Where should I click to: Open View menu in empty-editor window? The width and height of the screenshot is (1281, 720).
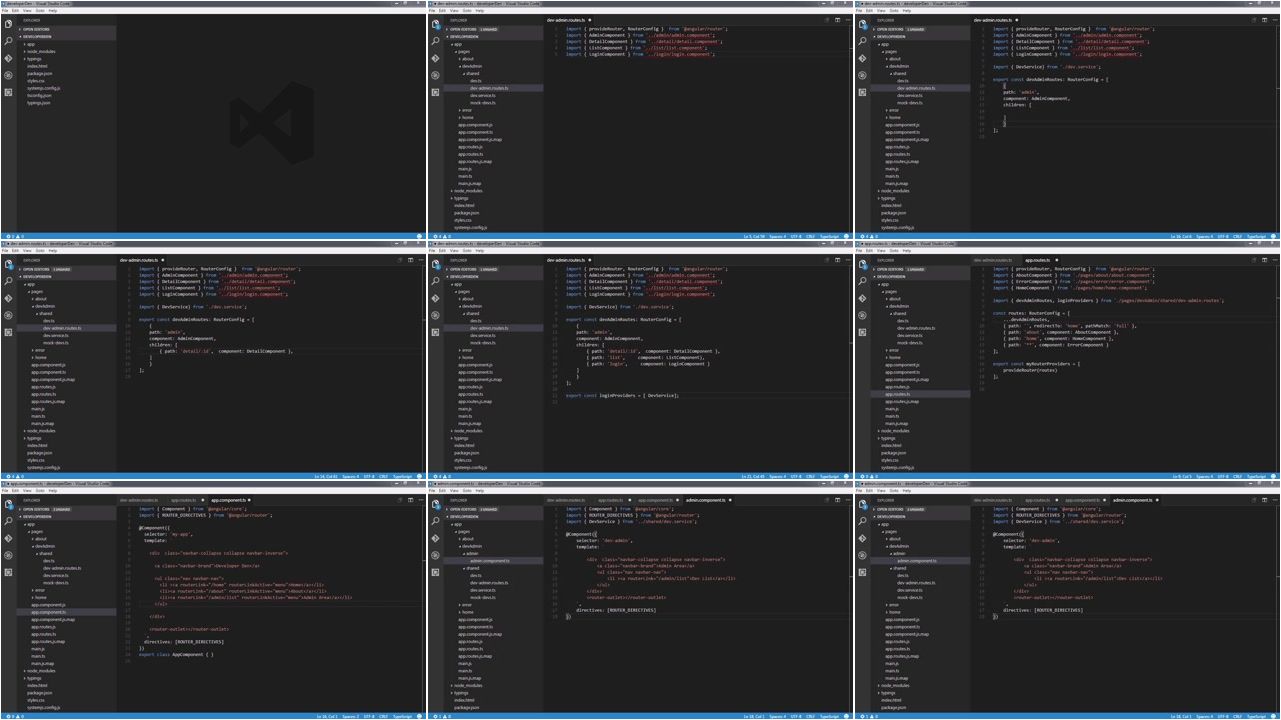coord(27,11)
